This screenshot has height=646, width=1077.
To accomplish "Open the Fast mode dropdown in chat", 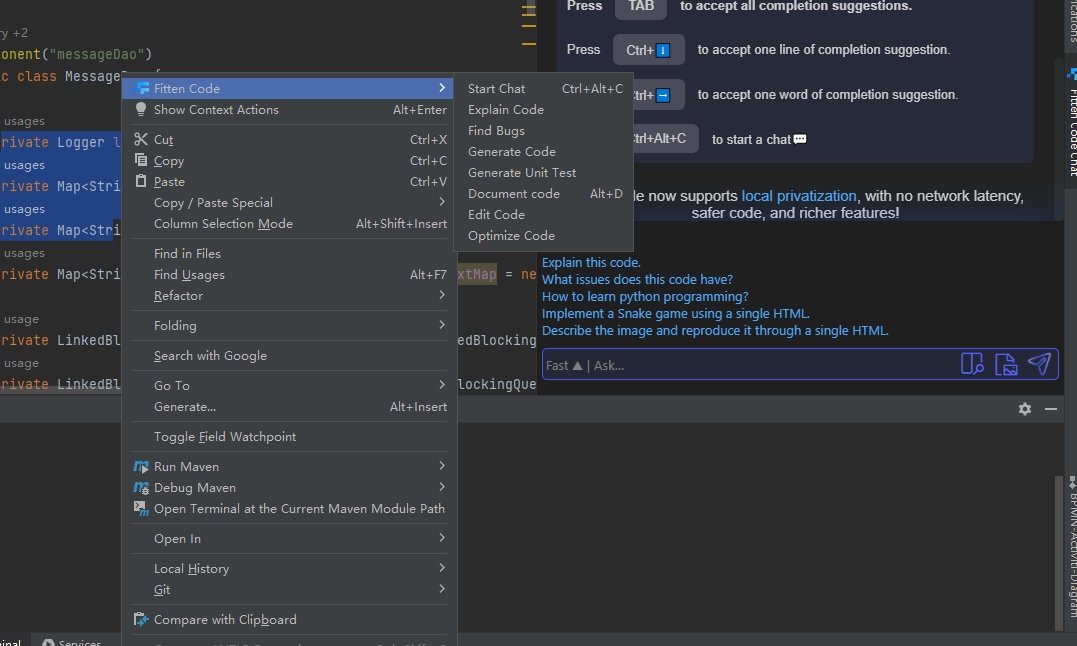I will click(564, 365).
